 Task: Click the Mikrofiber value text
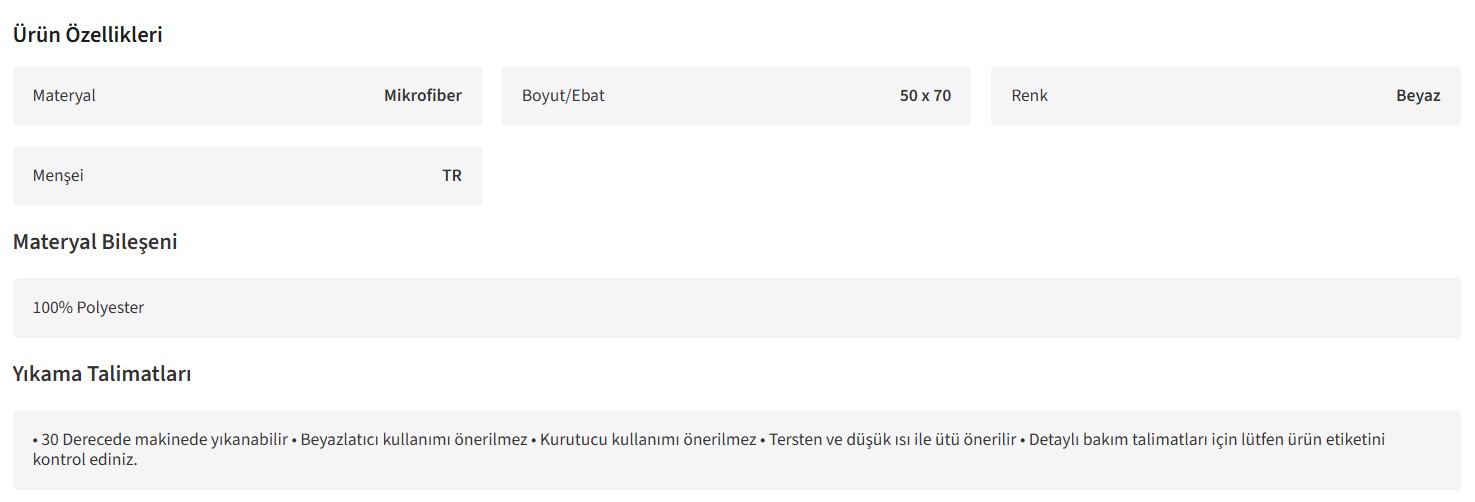pyautogui.click(x=422, y=96)
